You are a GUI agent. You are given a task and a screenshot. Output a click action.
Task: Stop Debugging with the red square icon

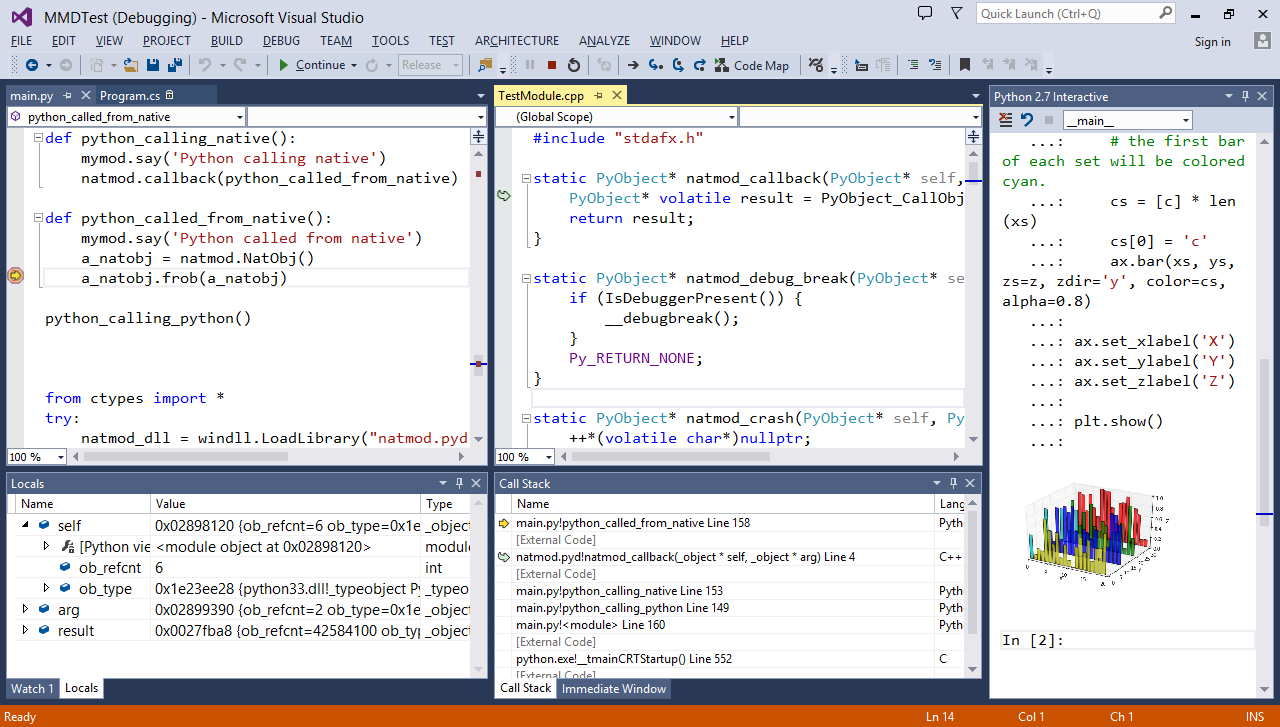[x=552, y=65]
